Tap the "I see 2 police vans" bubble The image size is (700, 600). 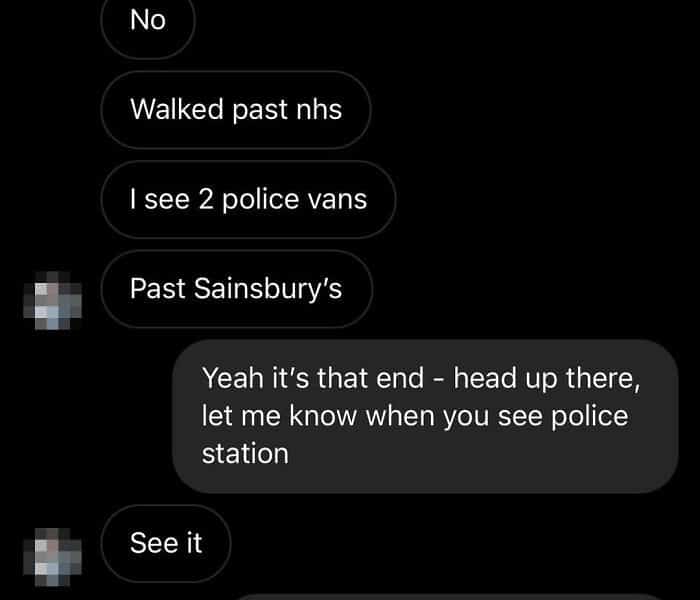pyautogui.click(x=248, y=199)
